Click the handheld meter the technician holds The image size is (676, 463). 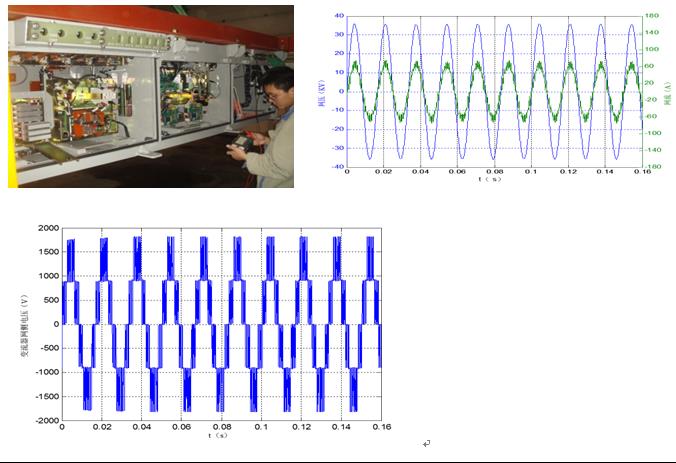click(x=240, y=147)
